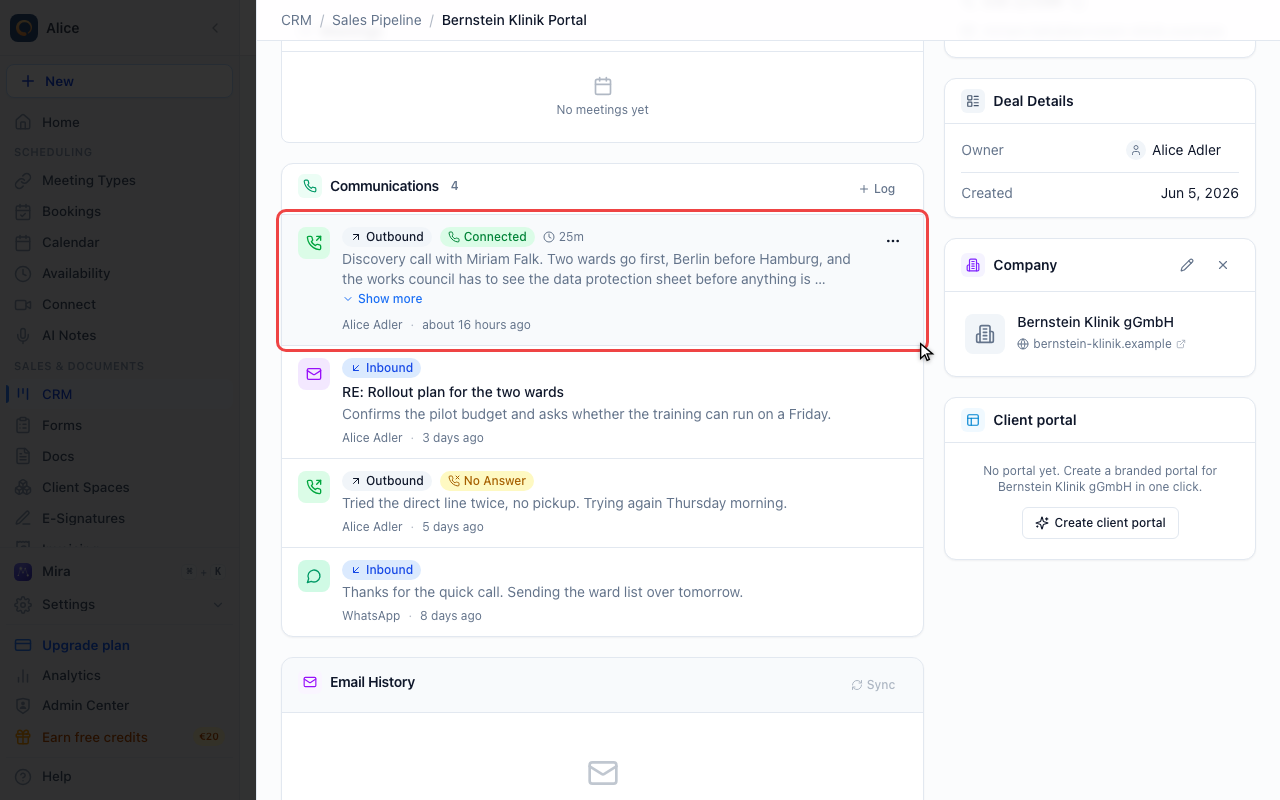Click the AI Notes microphone icon
The height and width of the screenshot is (800, 1280).
23,335
